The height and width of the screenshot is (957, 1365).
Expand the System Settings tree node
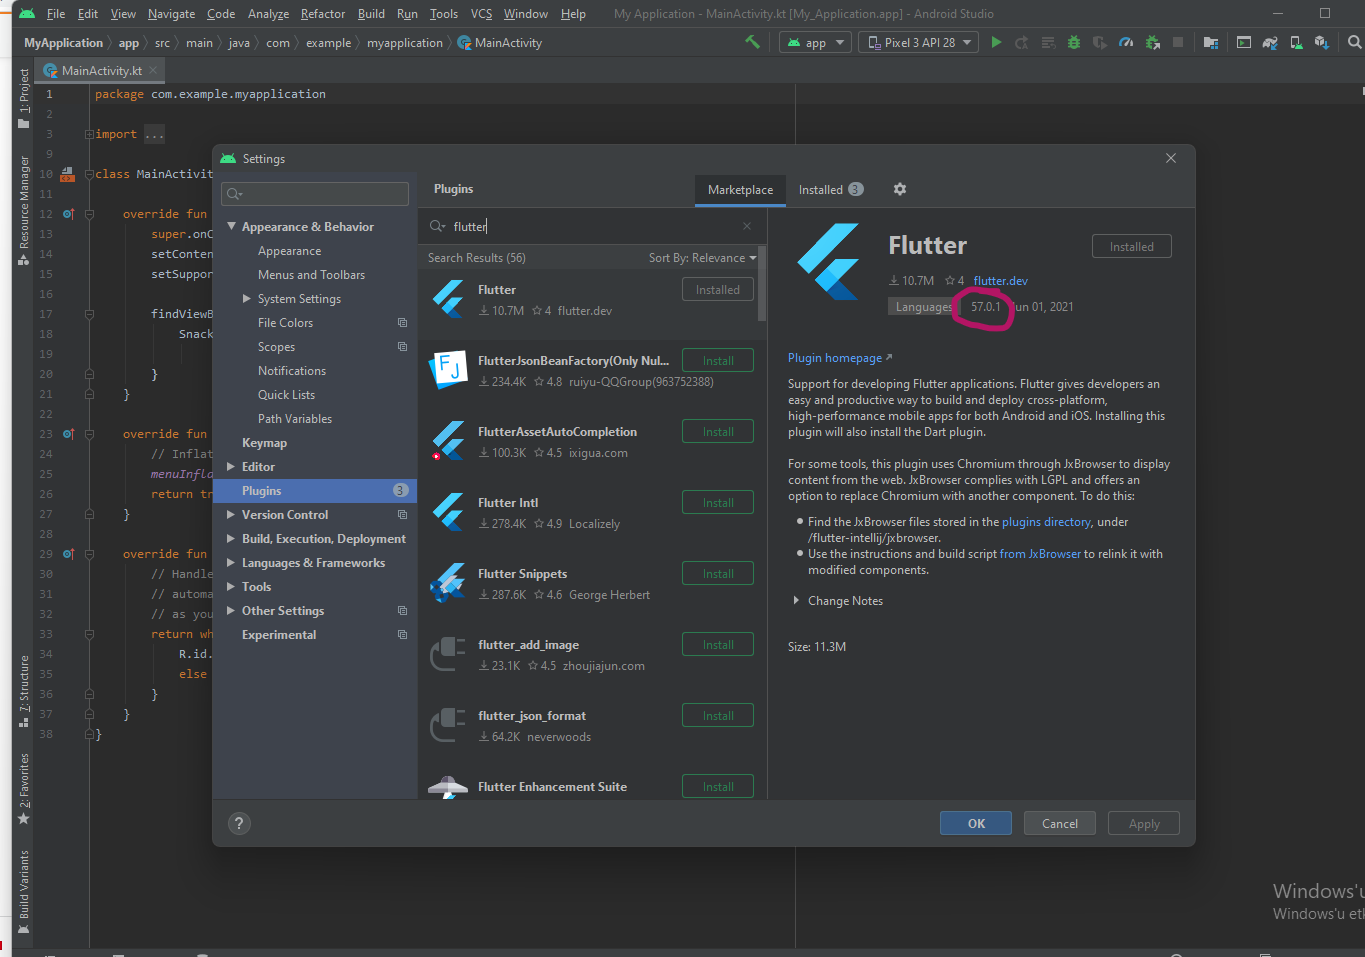coord(247,299)
